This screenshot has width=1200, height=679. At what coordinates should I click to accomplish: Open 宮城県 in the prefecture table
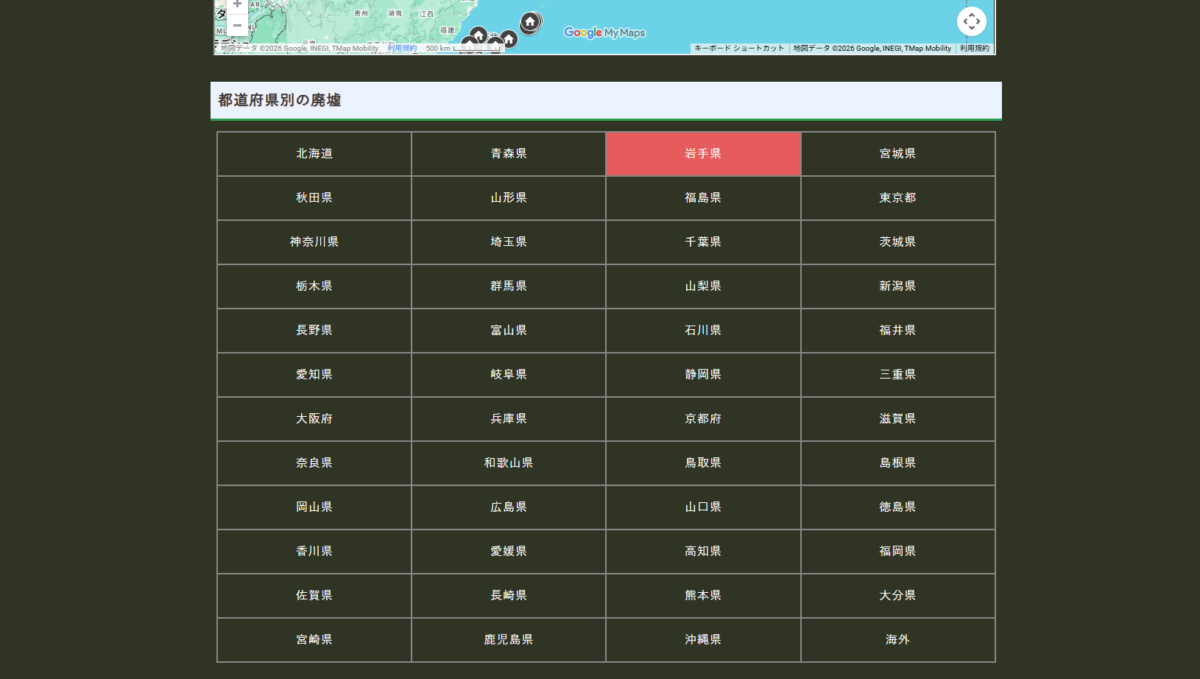898,154
